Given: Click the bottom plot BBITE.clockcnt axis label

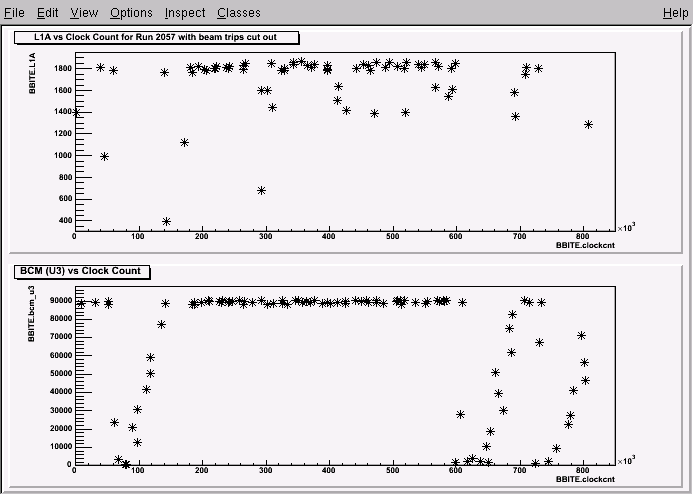Looking at the screenshot, I should point(585,479).
